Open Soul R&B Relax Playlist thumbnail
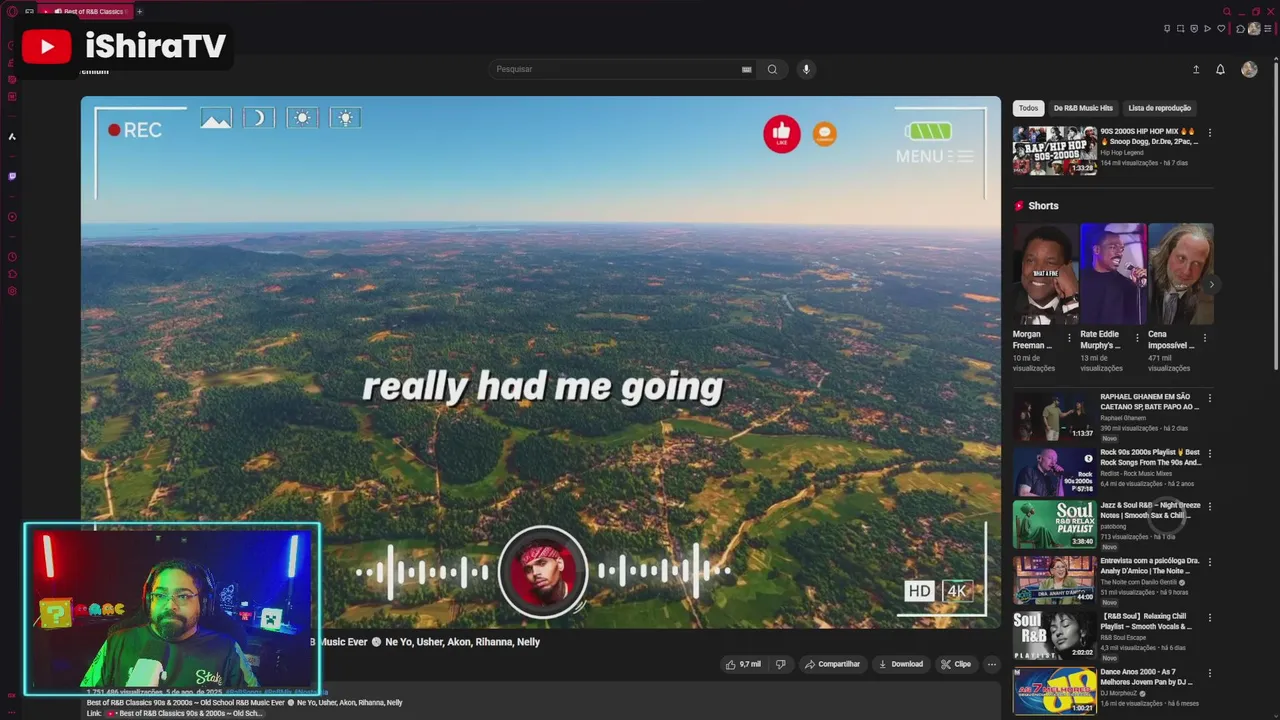 [1054, 525]
